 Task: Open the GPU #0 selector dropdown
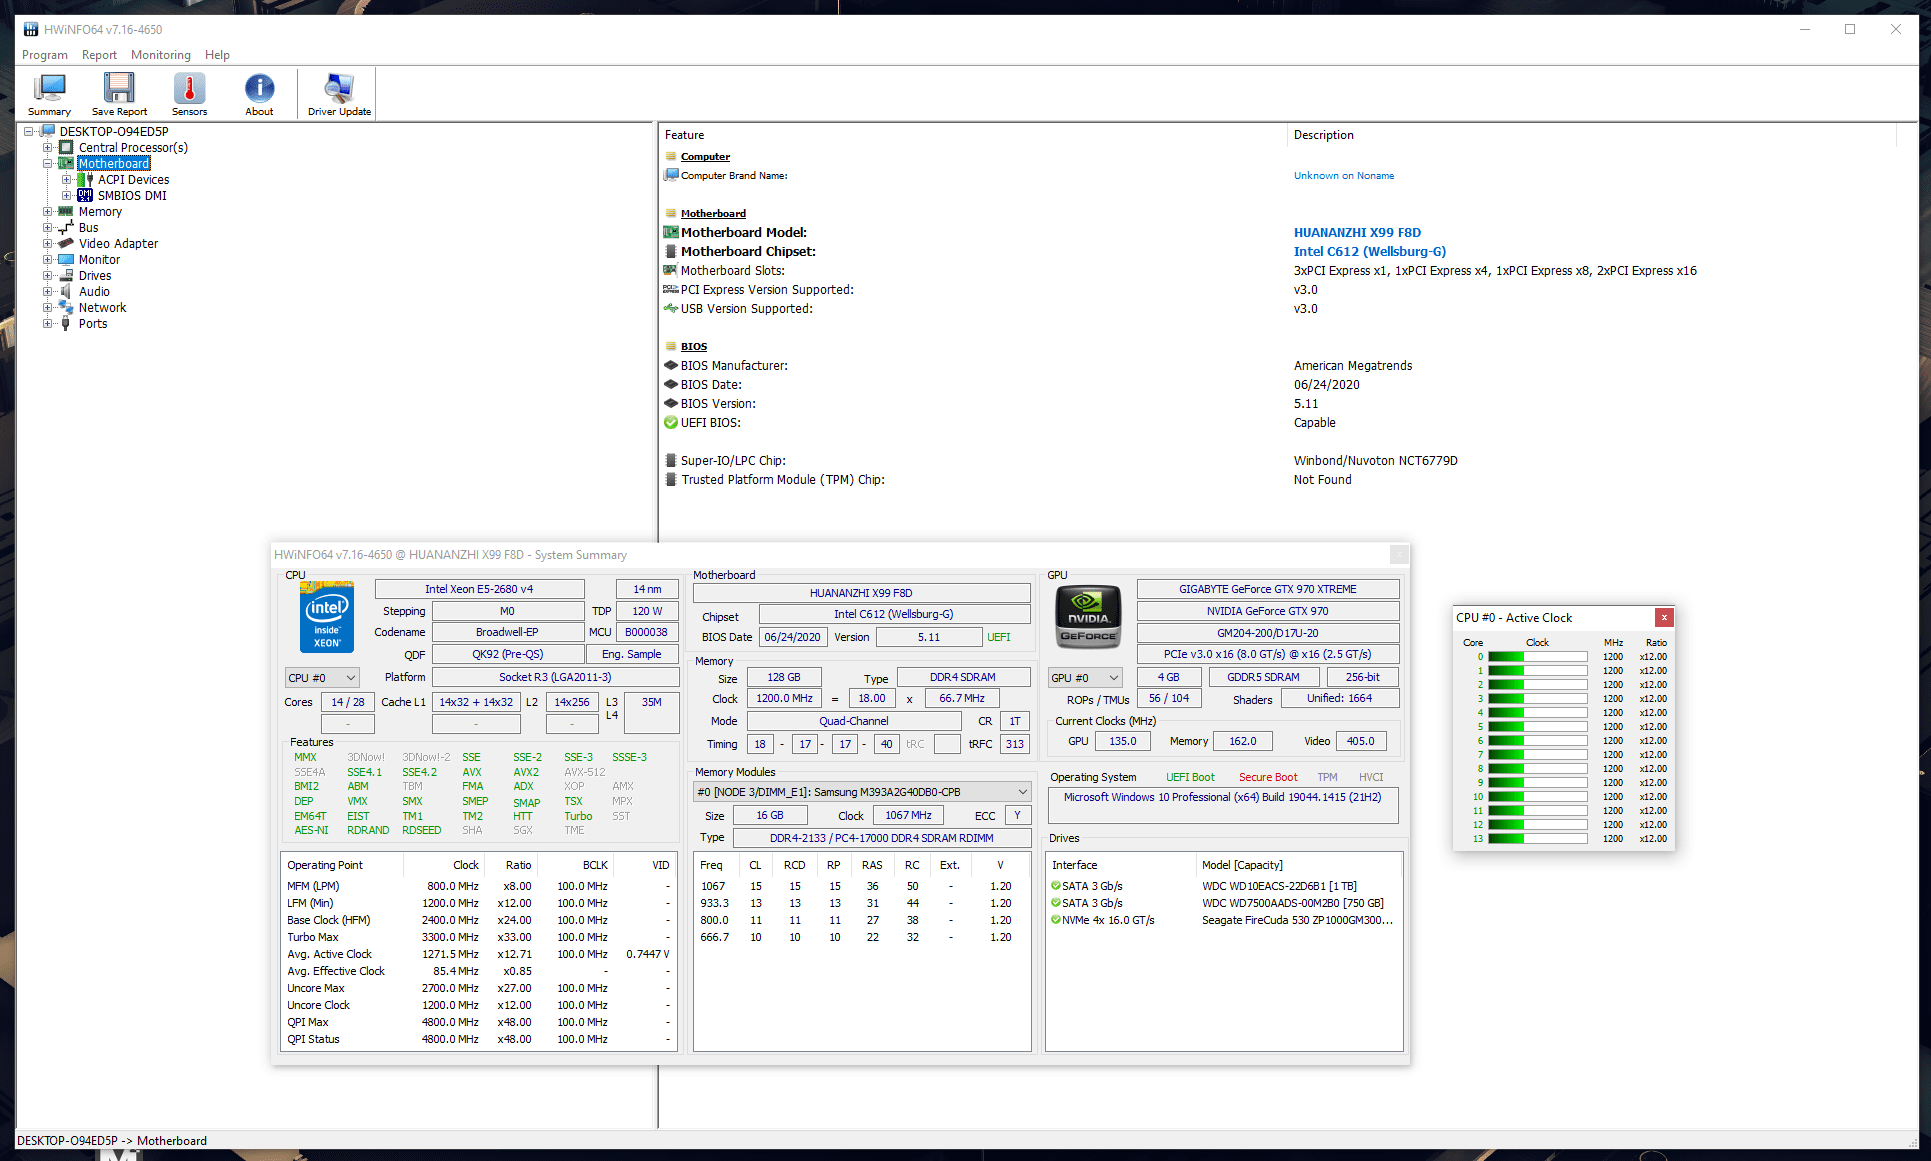click(x=1085, y=678)
